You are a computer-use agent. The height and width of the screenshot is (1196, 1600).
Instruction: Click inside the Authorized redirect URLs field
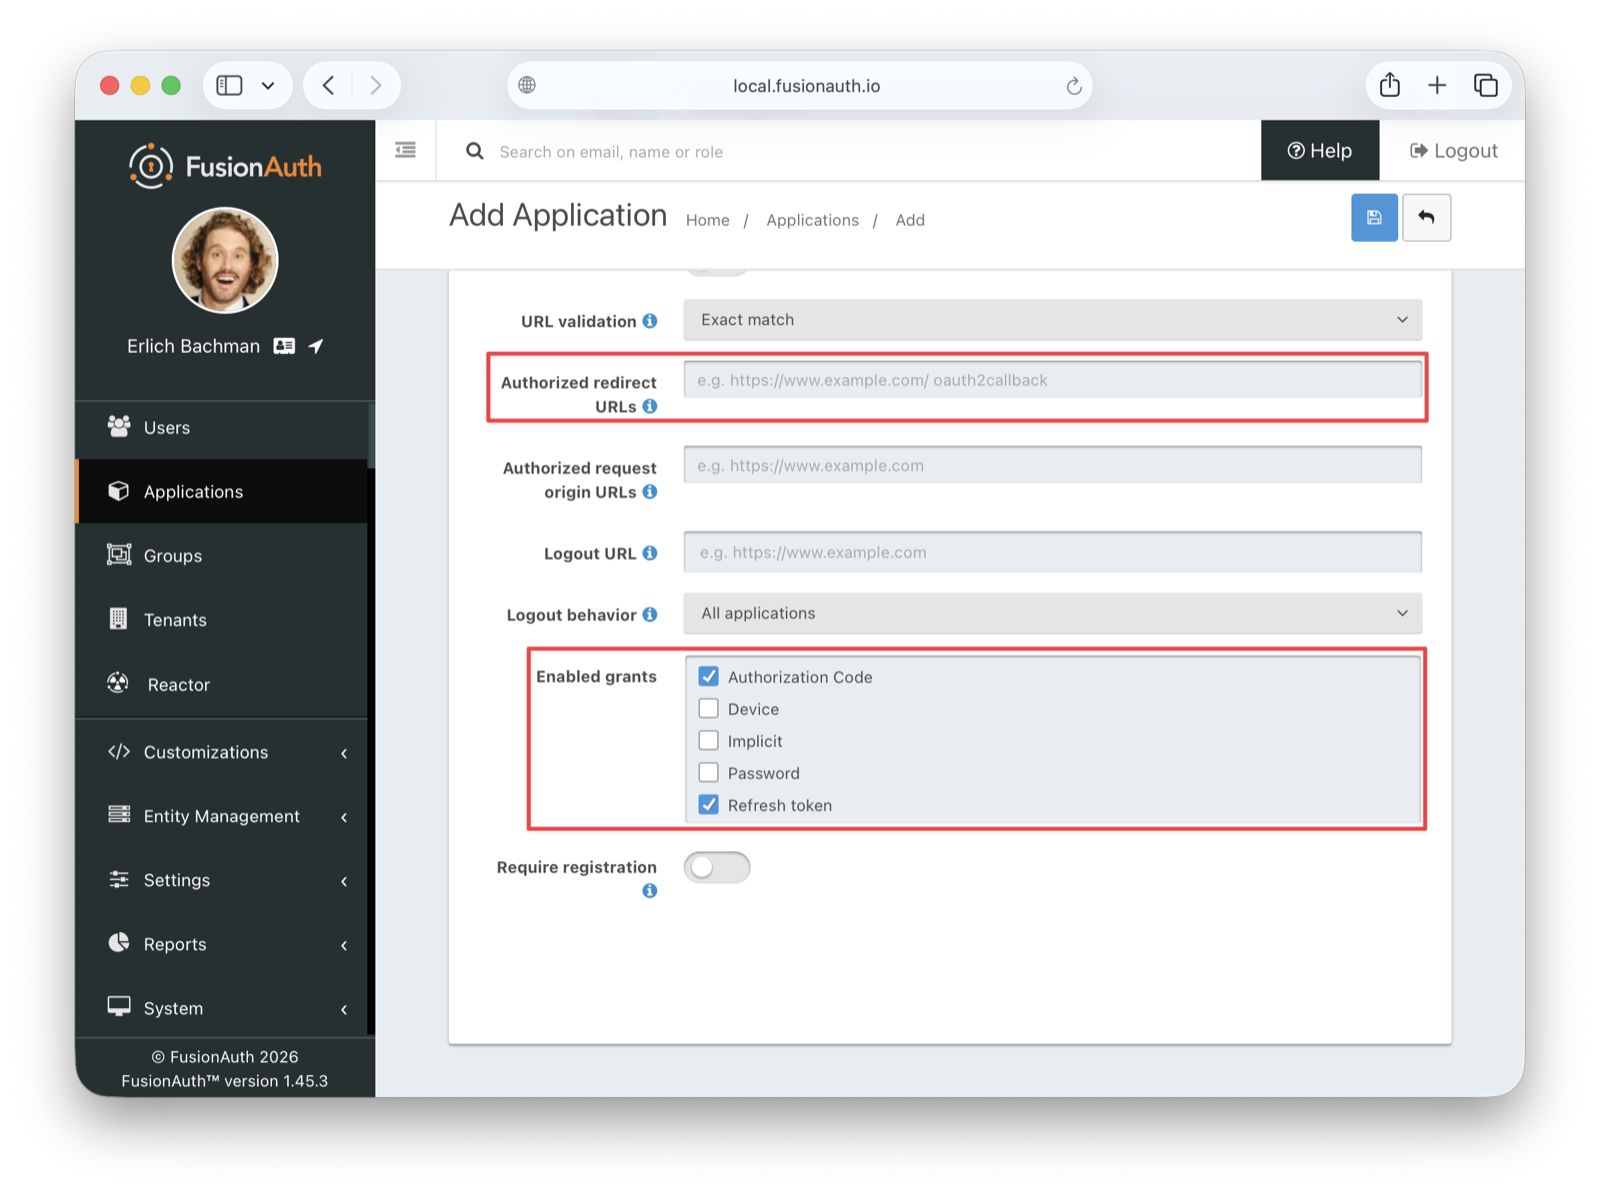[1051, 379]
